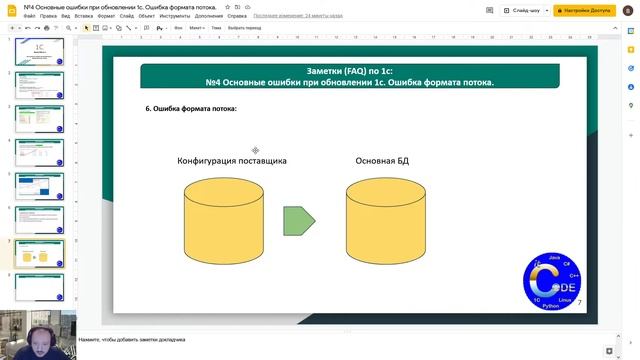Open the Файл menu
The width and height of the screenshot is (640, 360).
coord(29,16)
